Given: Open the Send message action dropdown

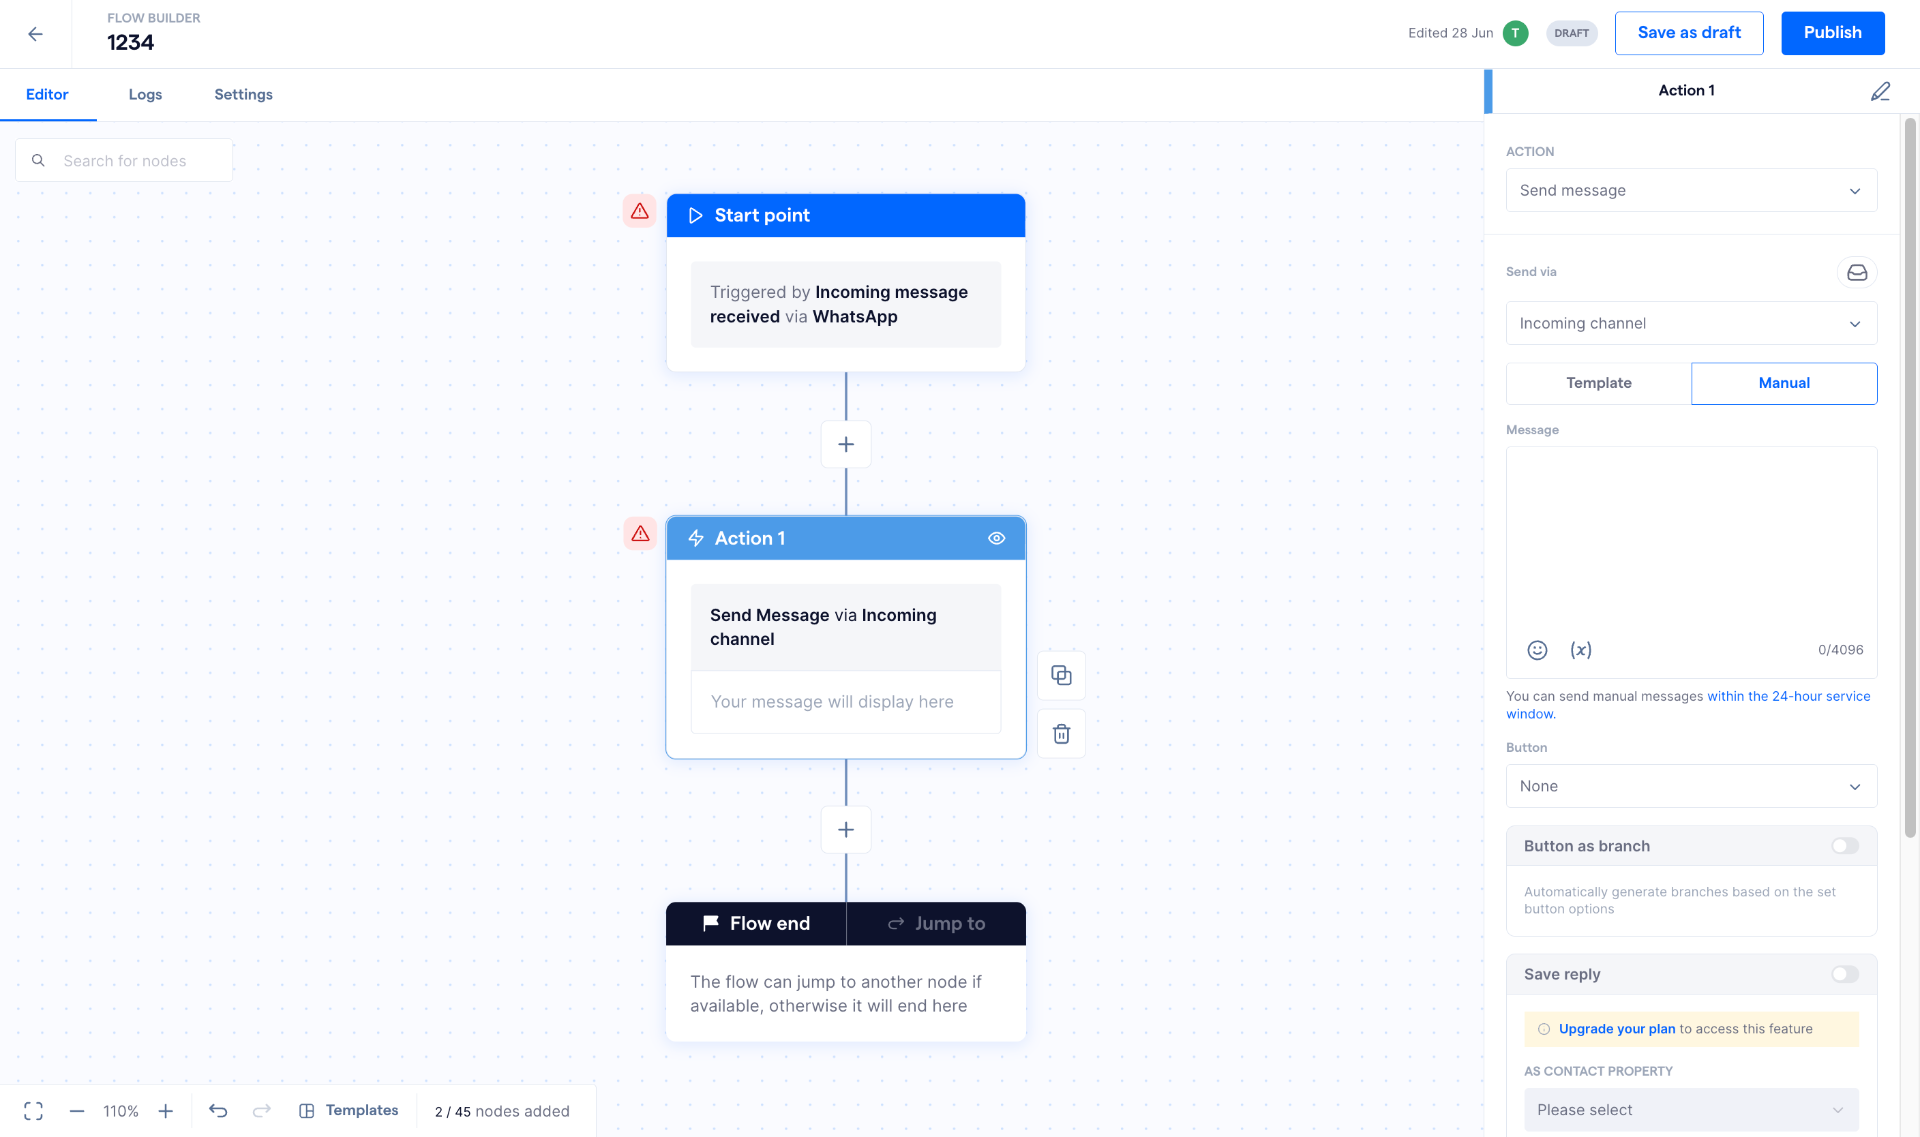Looking at the screenshot, I should click(x=1691, y=191).
